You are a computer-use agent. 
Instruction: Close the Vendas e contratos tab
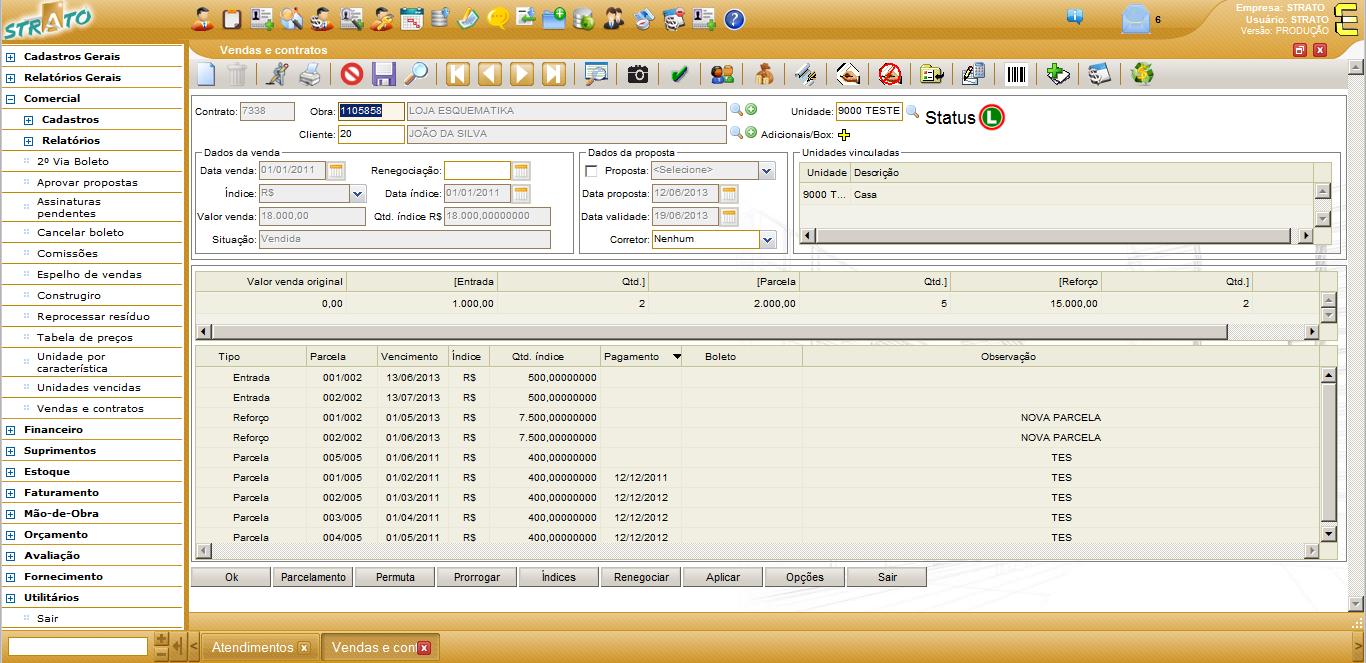coord(424,648)
